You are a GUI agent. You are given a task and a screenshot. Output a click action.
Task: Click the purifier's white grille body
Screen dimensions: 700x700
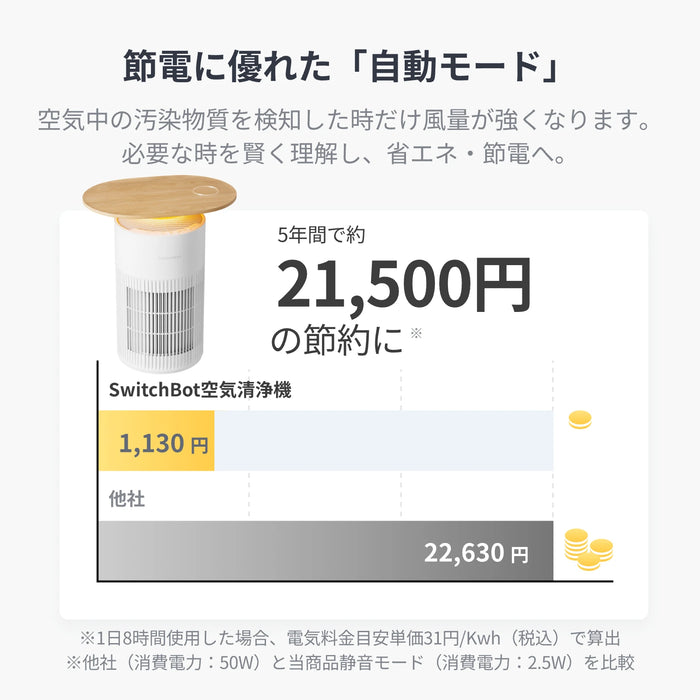(x=158, y=310)
